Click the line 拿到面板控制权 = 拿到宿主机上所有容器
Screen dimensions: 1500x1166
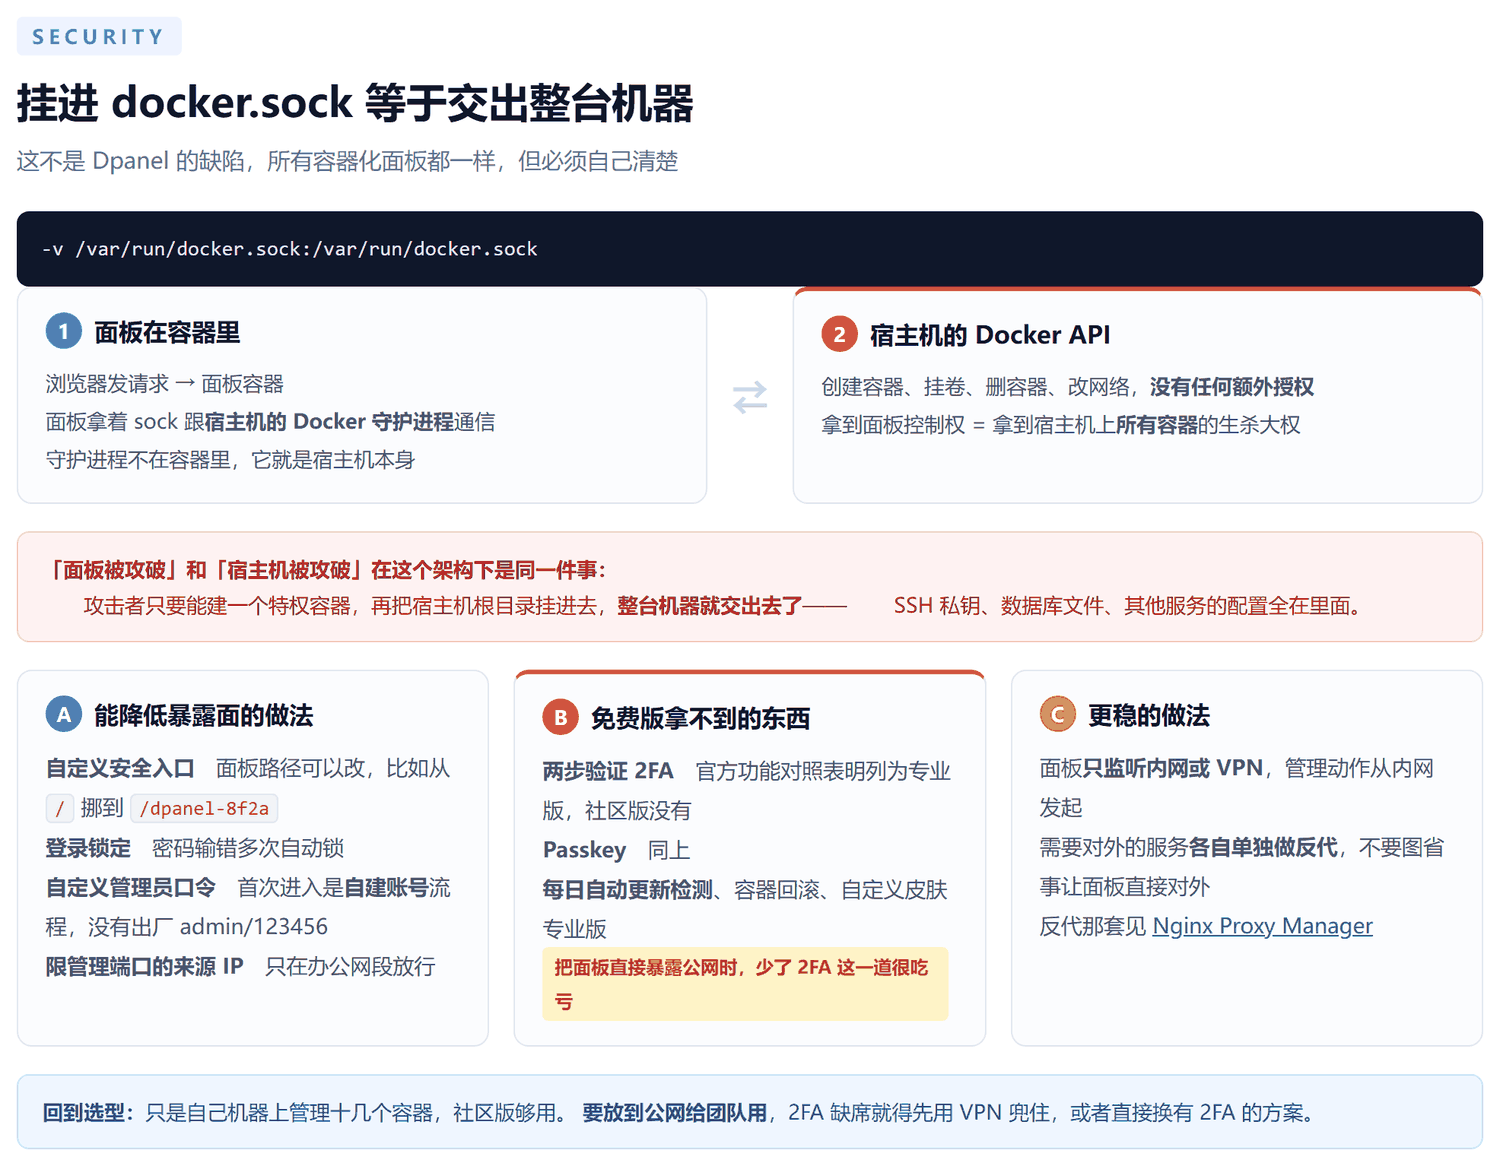click(1061, 425)
